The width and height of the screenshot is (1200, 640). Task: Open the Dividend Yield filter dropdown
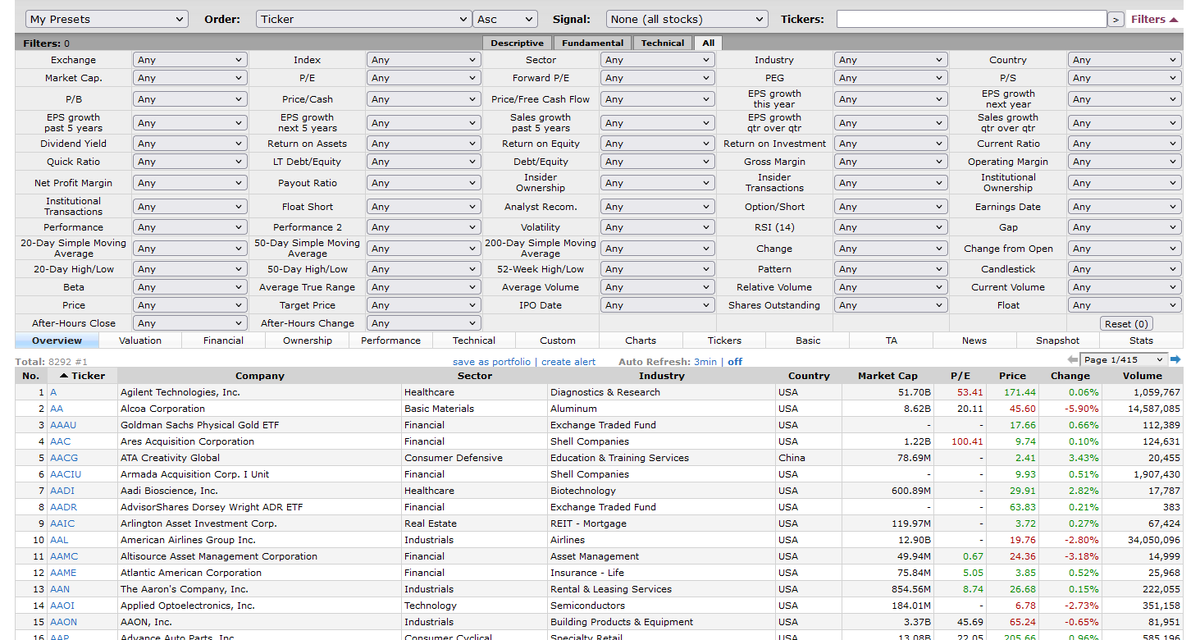click(x=189, y=144)
